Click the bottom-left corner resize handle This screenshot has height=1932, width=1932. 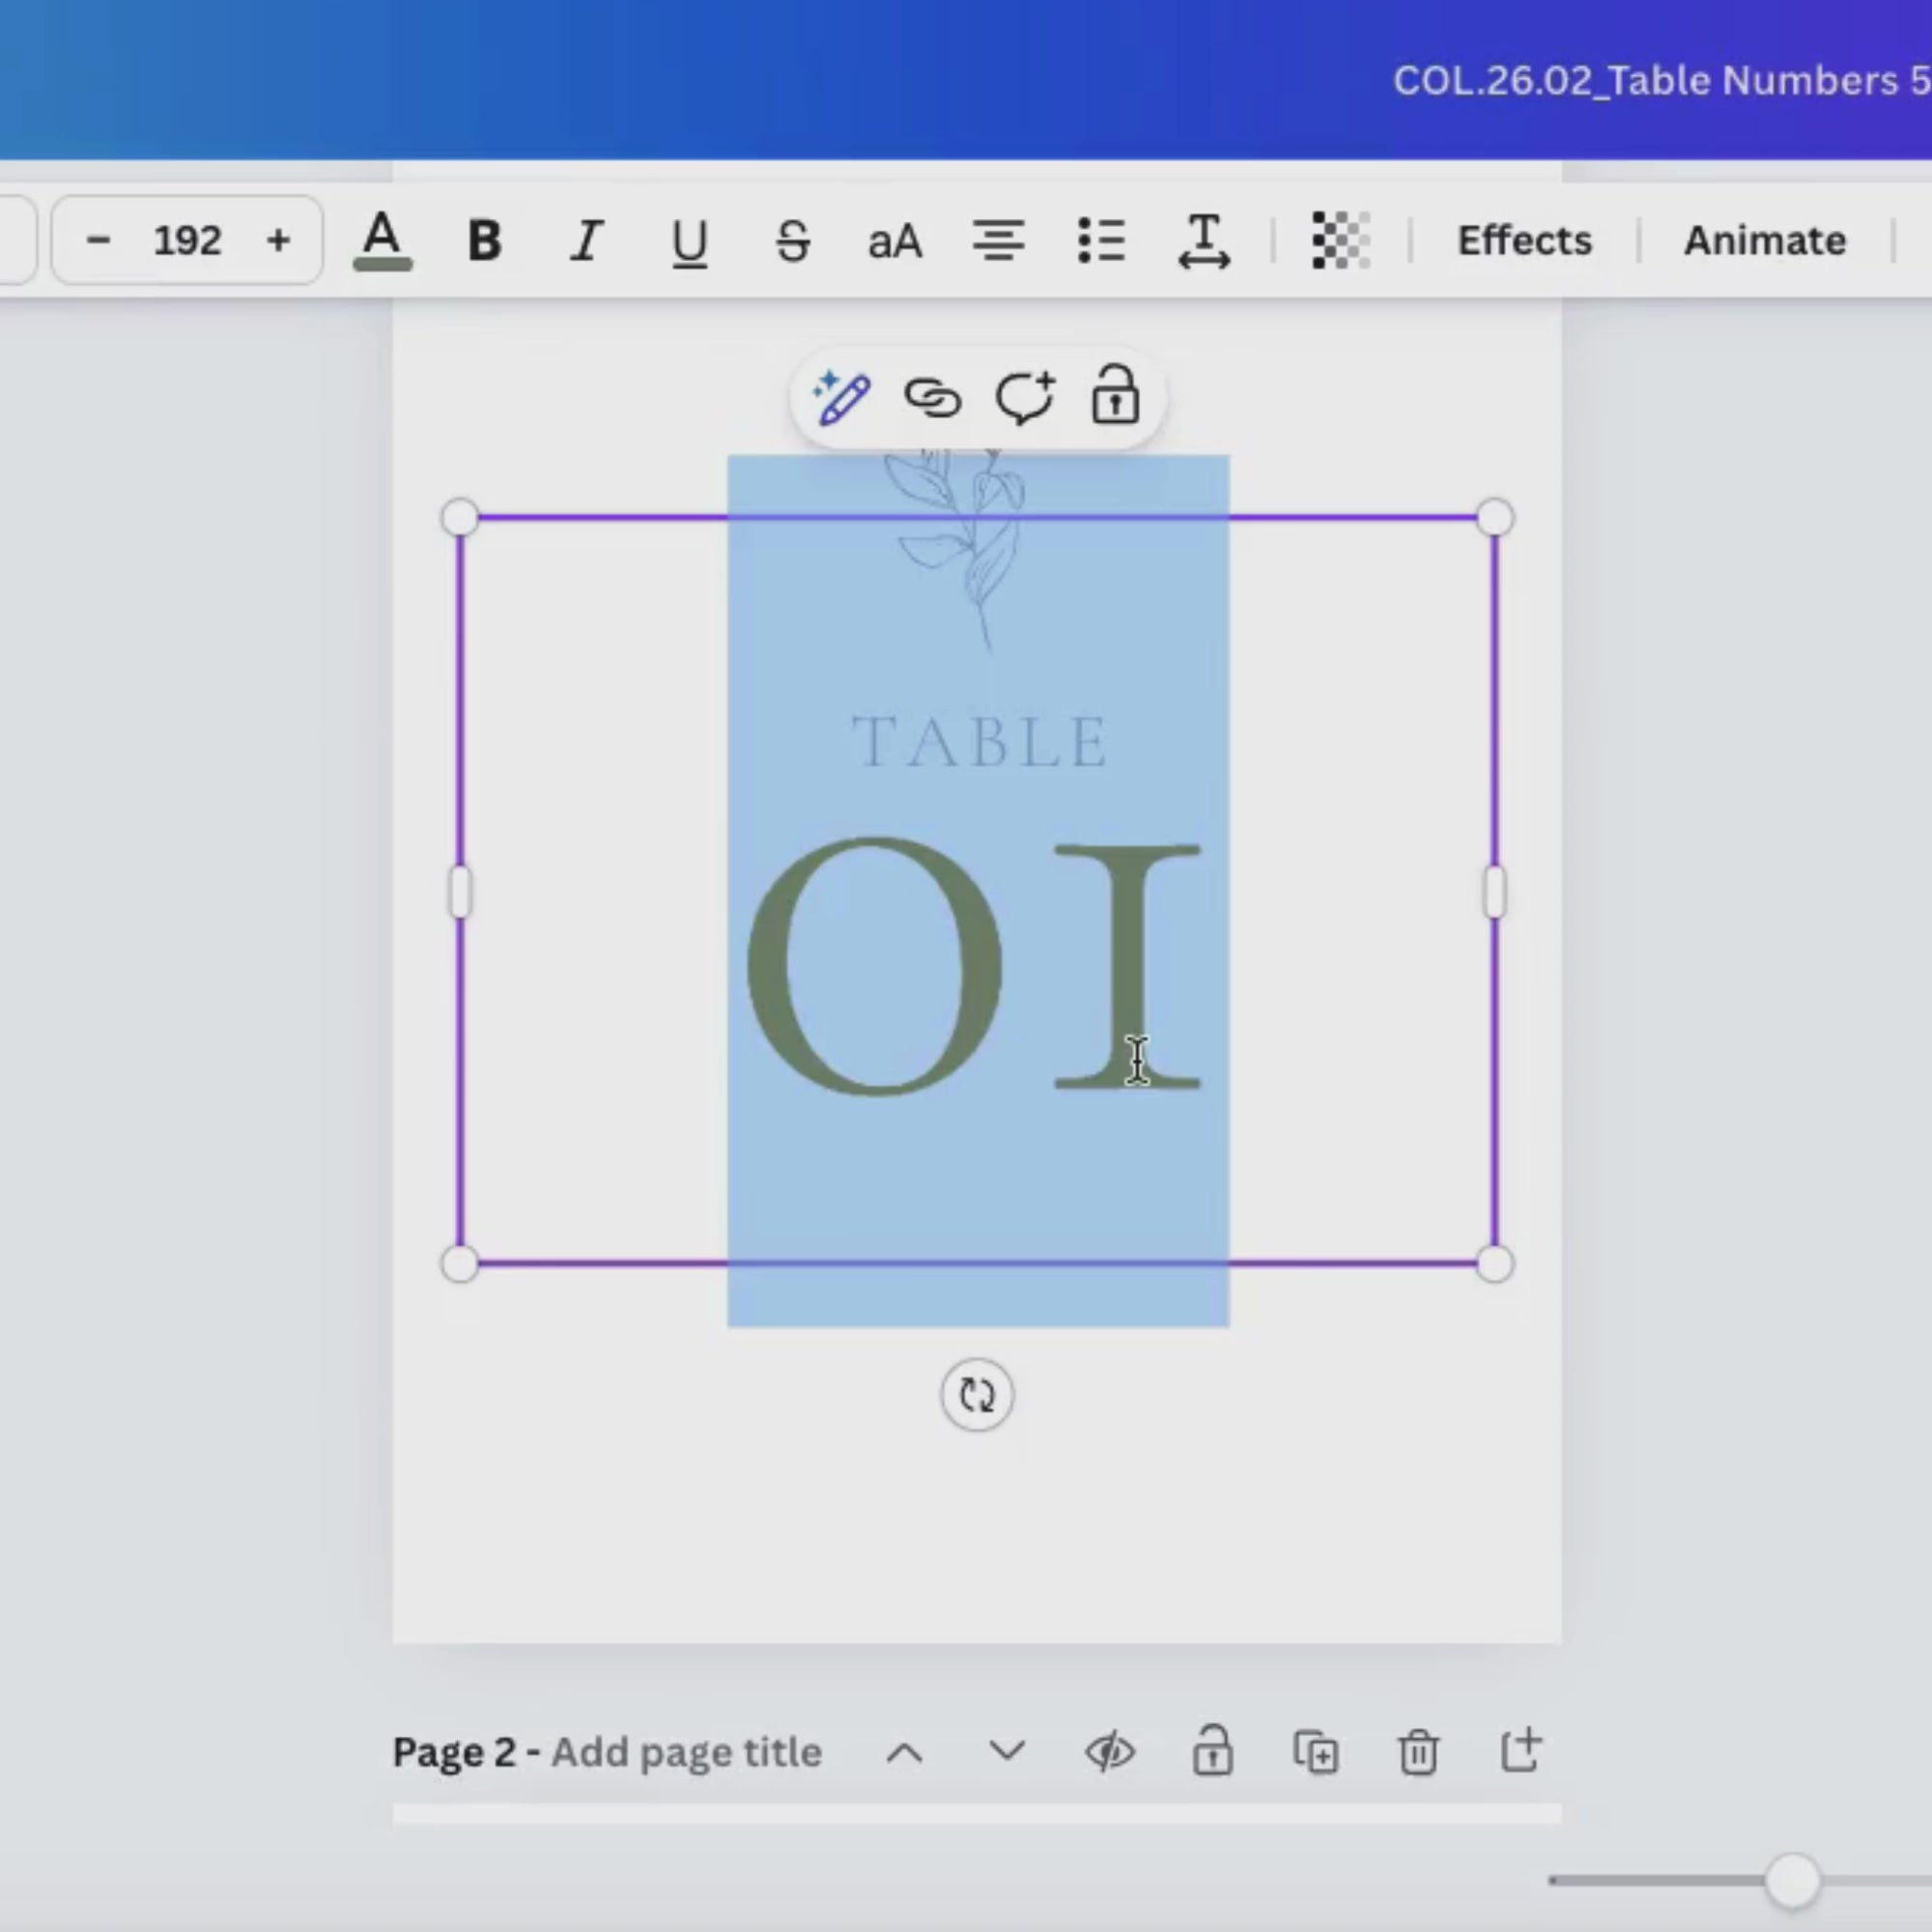tap(460, 1264)
